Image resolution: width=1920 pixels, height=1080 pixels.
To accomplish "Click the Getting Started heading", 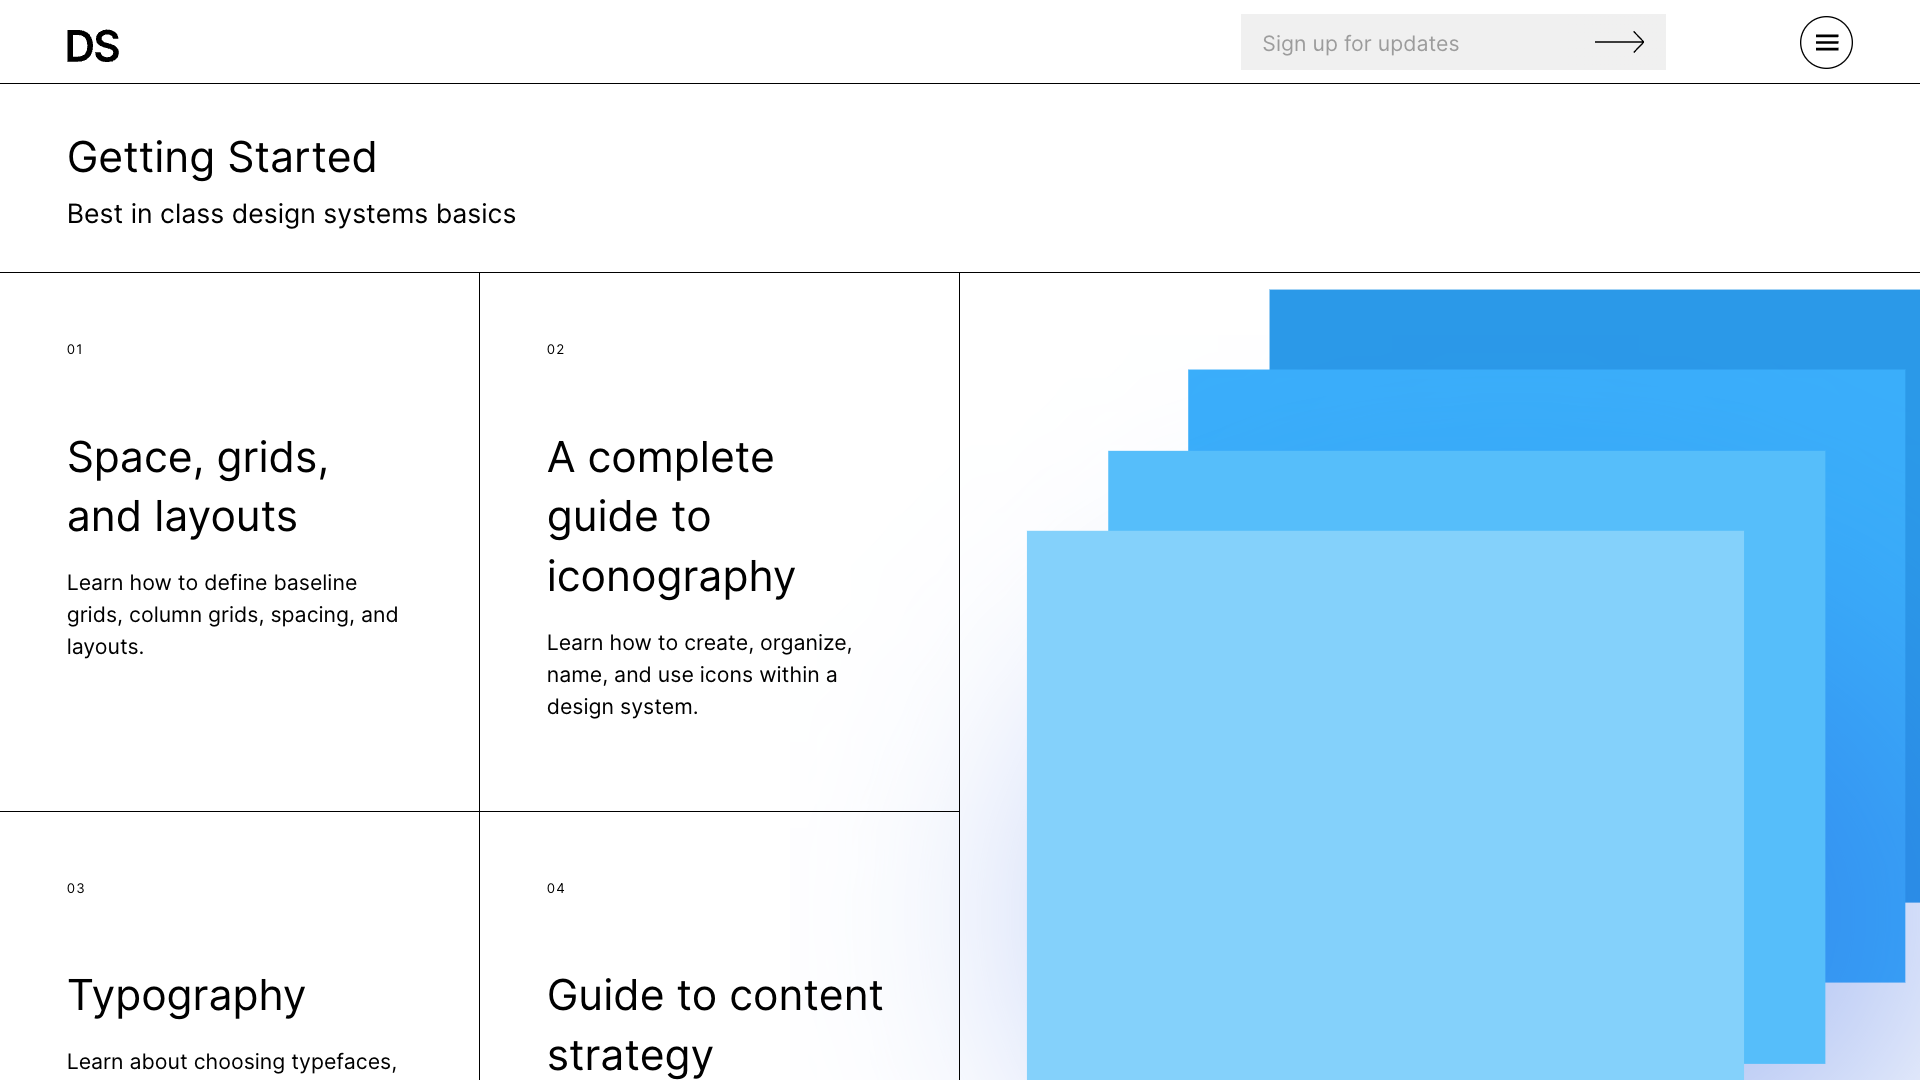I will point(222,157).
